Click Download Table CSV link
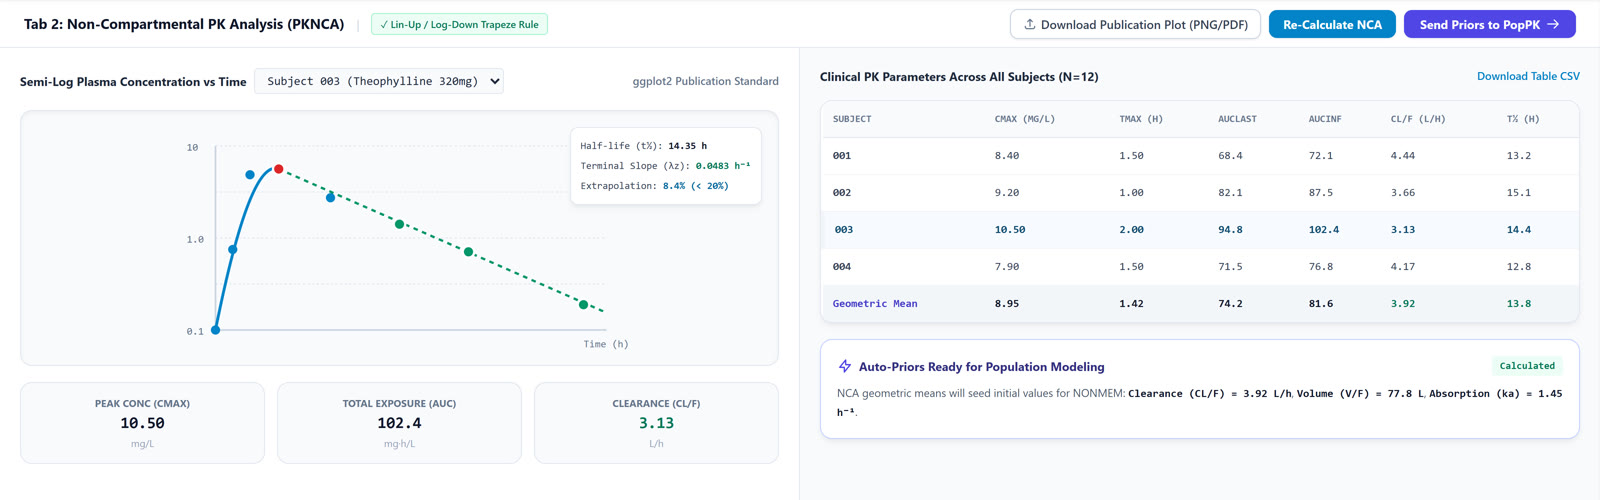 [x=1528, y=76]
